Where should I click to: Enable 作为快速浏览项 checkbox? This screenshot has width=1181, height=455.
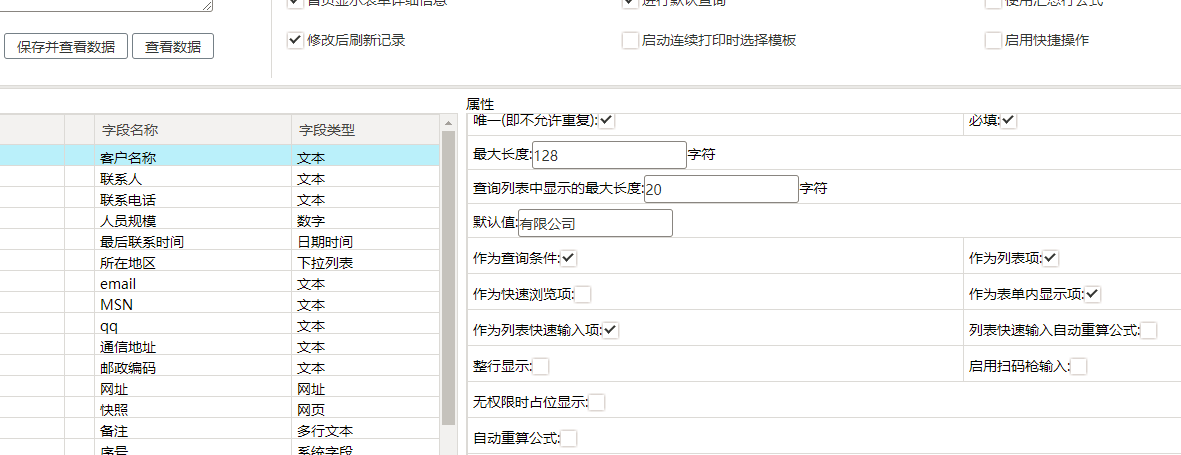583,294
